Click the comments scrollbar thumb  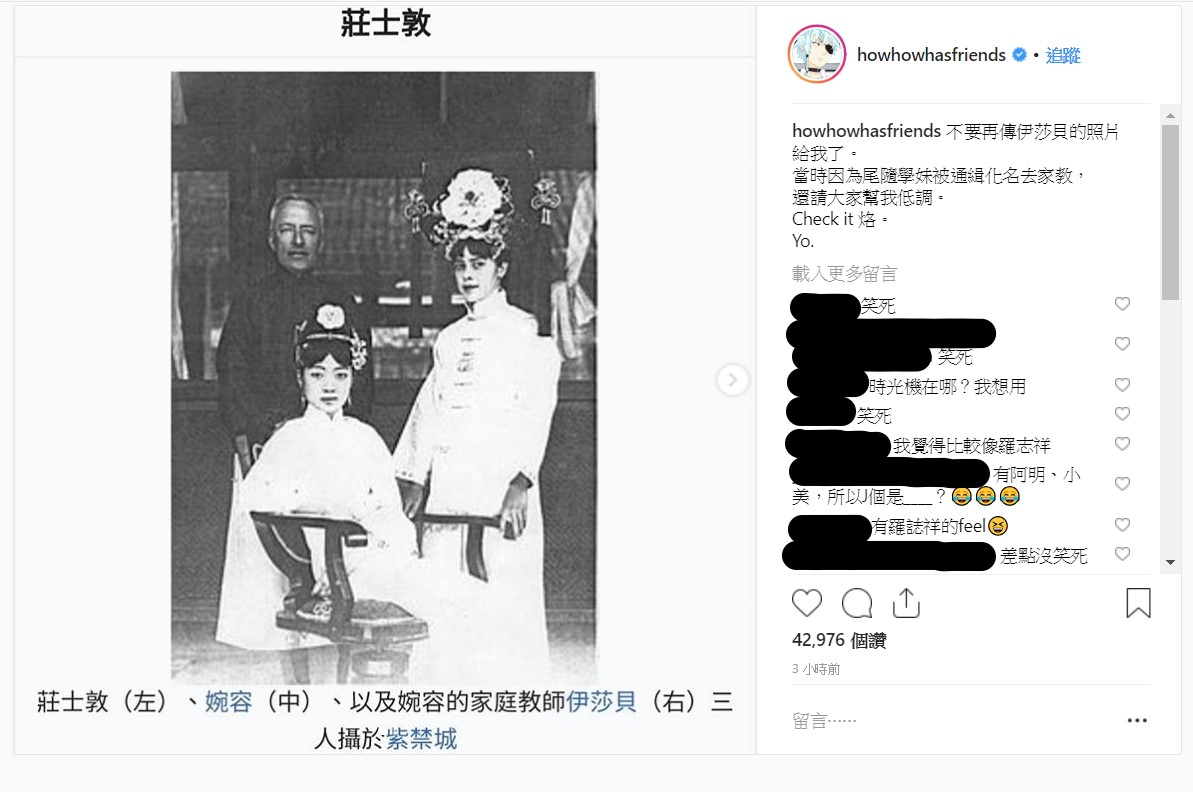pos(1170,213)
